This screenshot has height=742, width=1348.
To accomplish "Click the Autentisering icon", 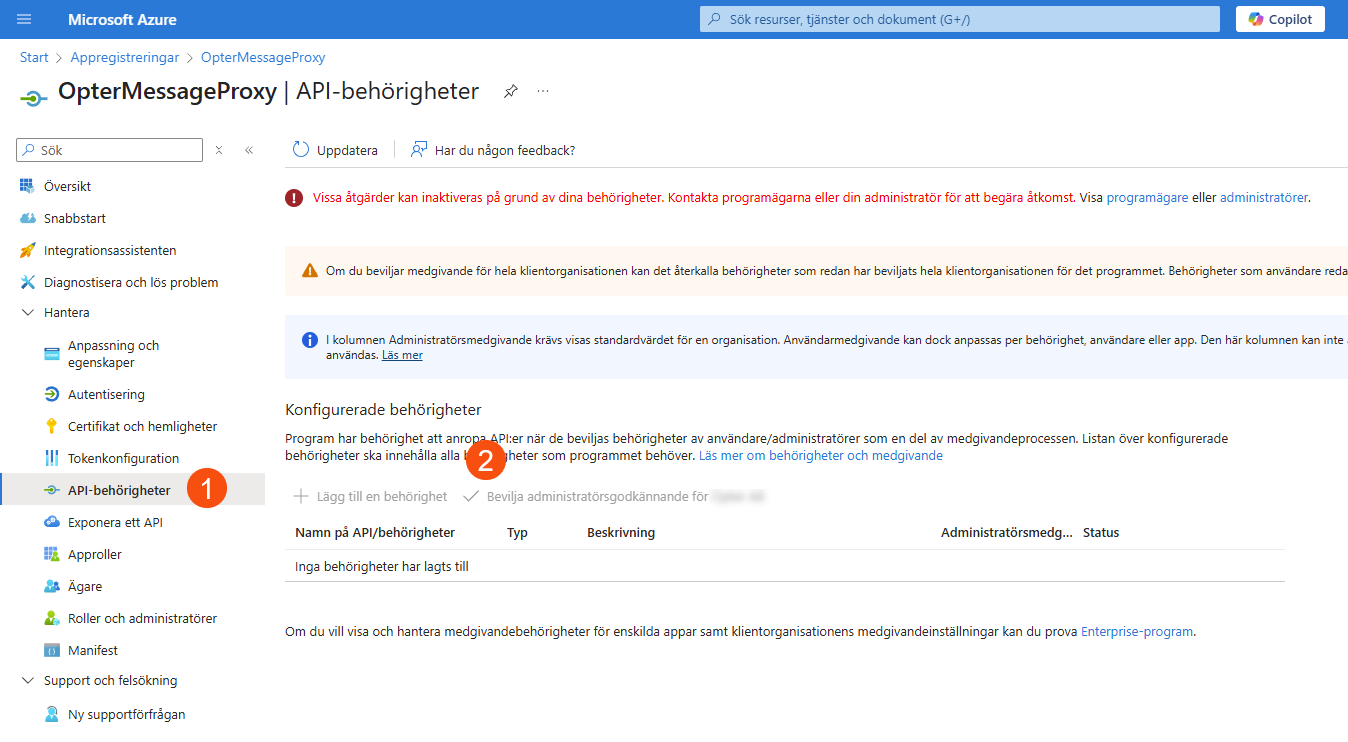I will (x=52, y=394).
